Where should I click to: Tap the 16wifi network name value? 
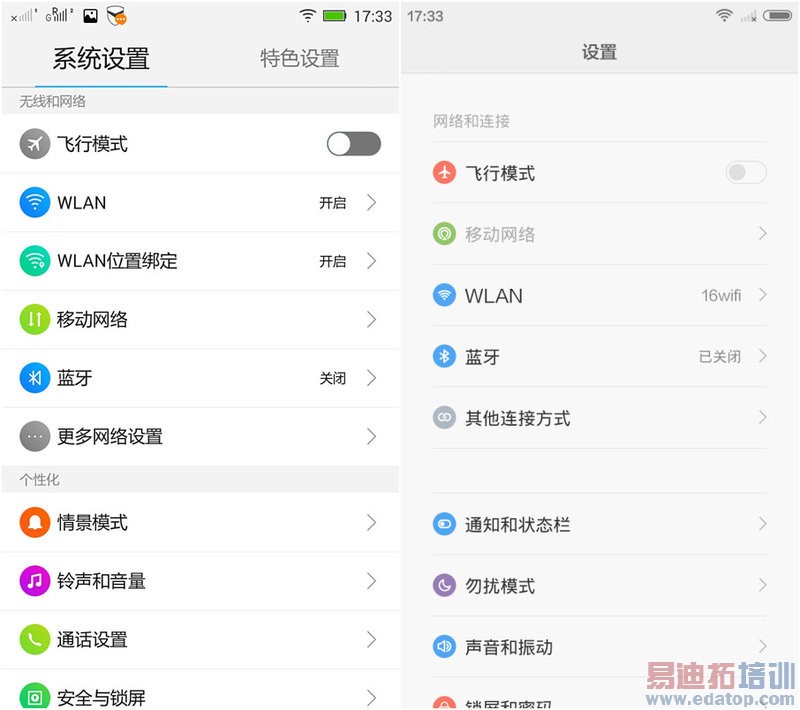pos(720,295)
